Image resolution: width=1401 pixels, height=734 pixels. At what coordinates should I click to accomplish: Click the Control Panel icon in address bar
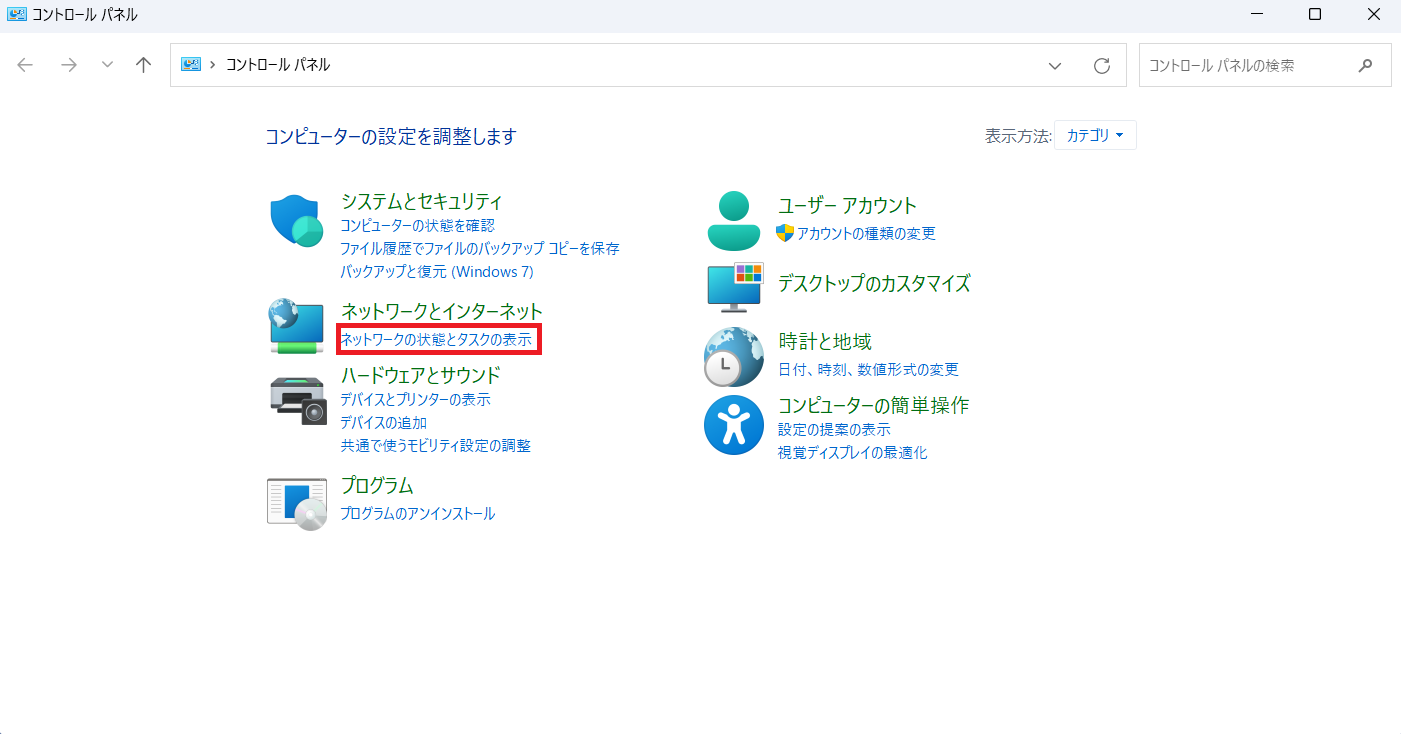(190, 64)
